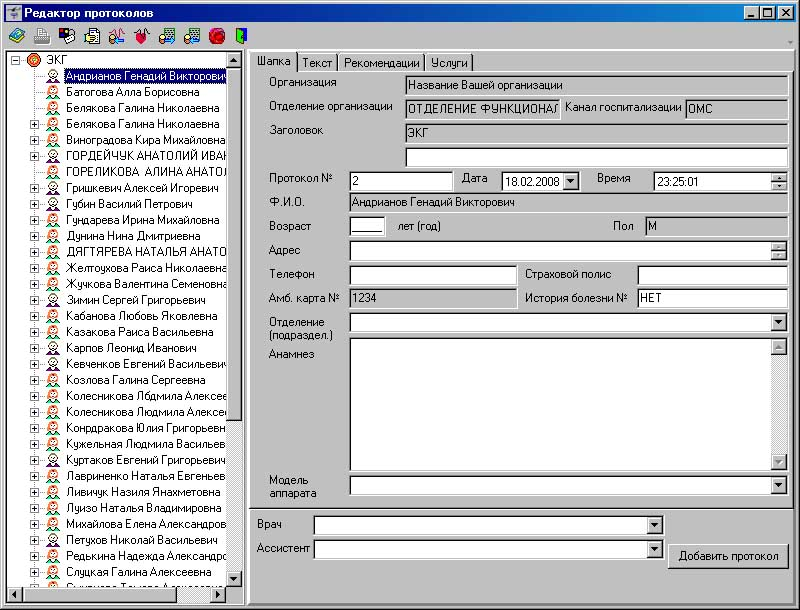Click the red heart with ECG icon
Screen dimensions: 800x610
(x=142, y=36)
